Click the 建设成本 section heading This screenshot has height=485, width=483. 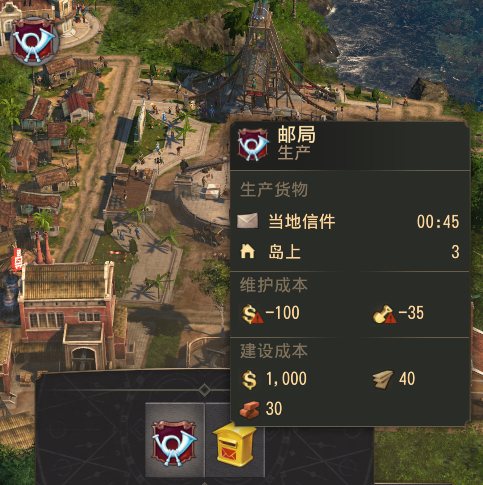tap(274, 351)
